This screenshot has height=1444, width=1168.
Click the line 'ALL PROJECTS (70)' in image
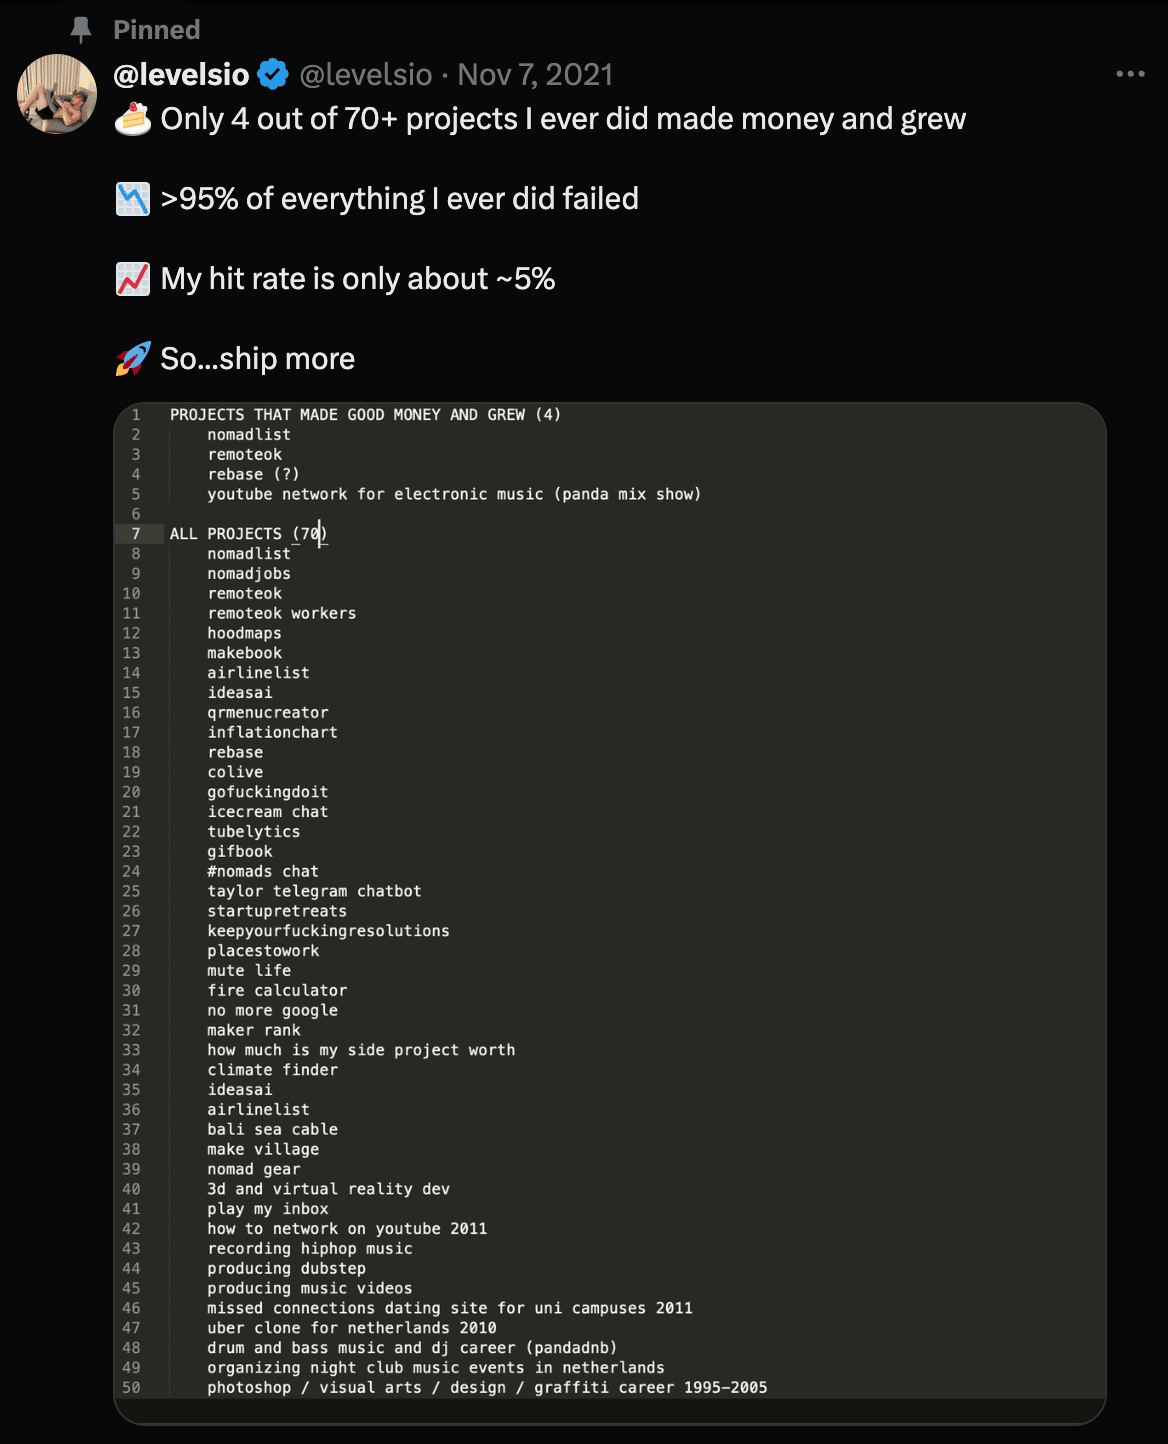point(249,534)
